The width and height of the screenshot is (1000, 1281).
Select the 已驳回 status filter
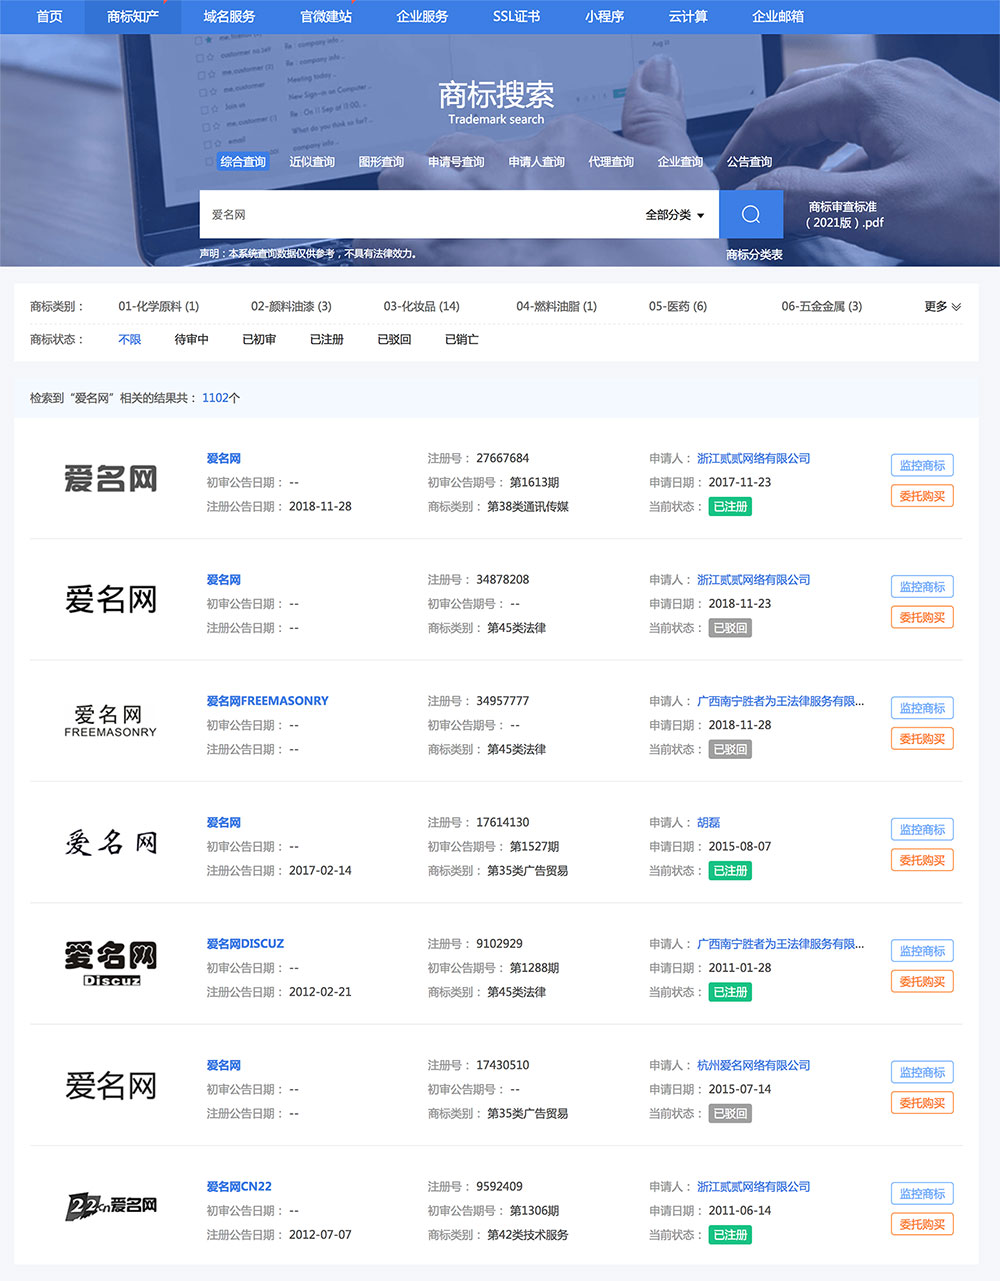pyautogui.click(x=394, y=340)
